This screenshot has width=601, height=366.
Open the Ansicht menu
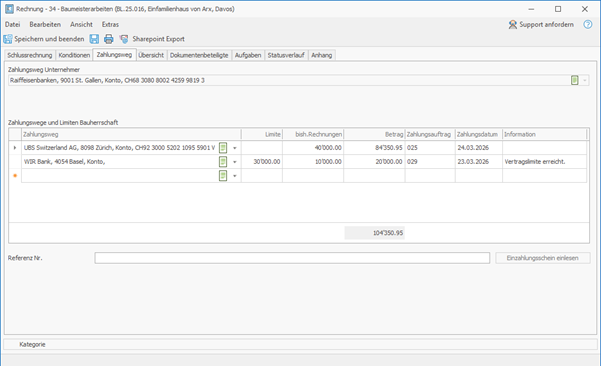point(81,25)
